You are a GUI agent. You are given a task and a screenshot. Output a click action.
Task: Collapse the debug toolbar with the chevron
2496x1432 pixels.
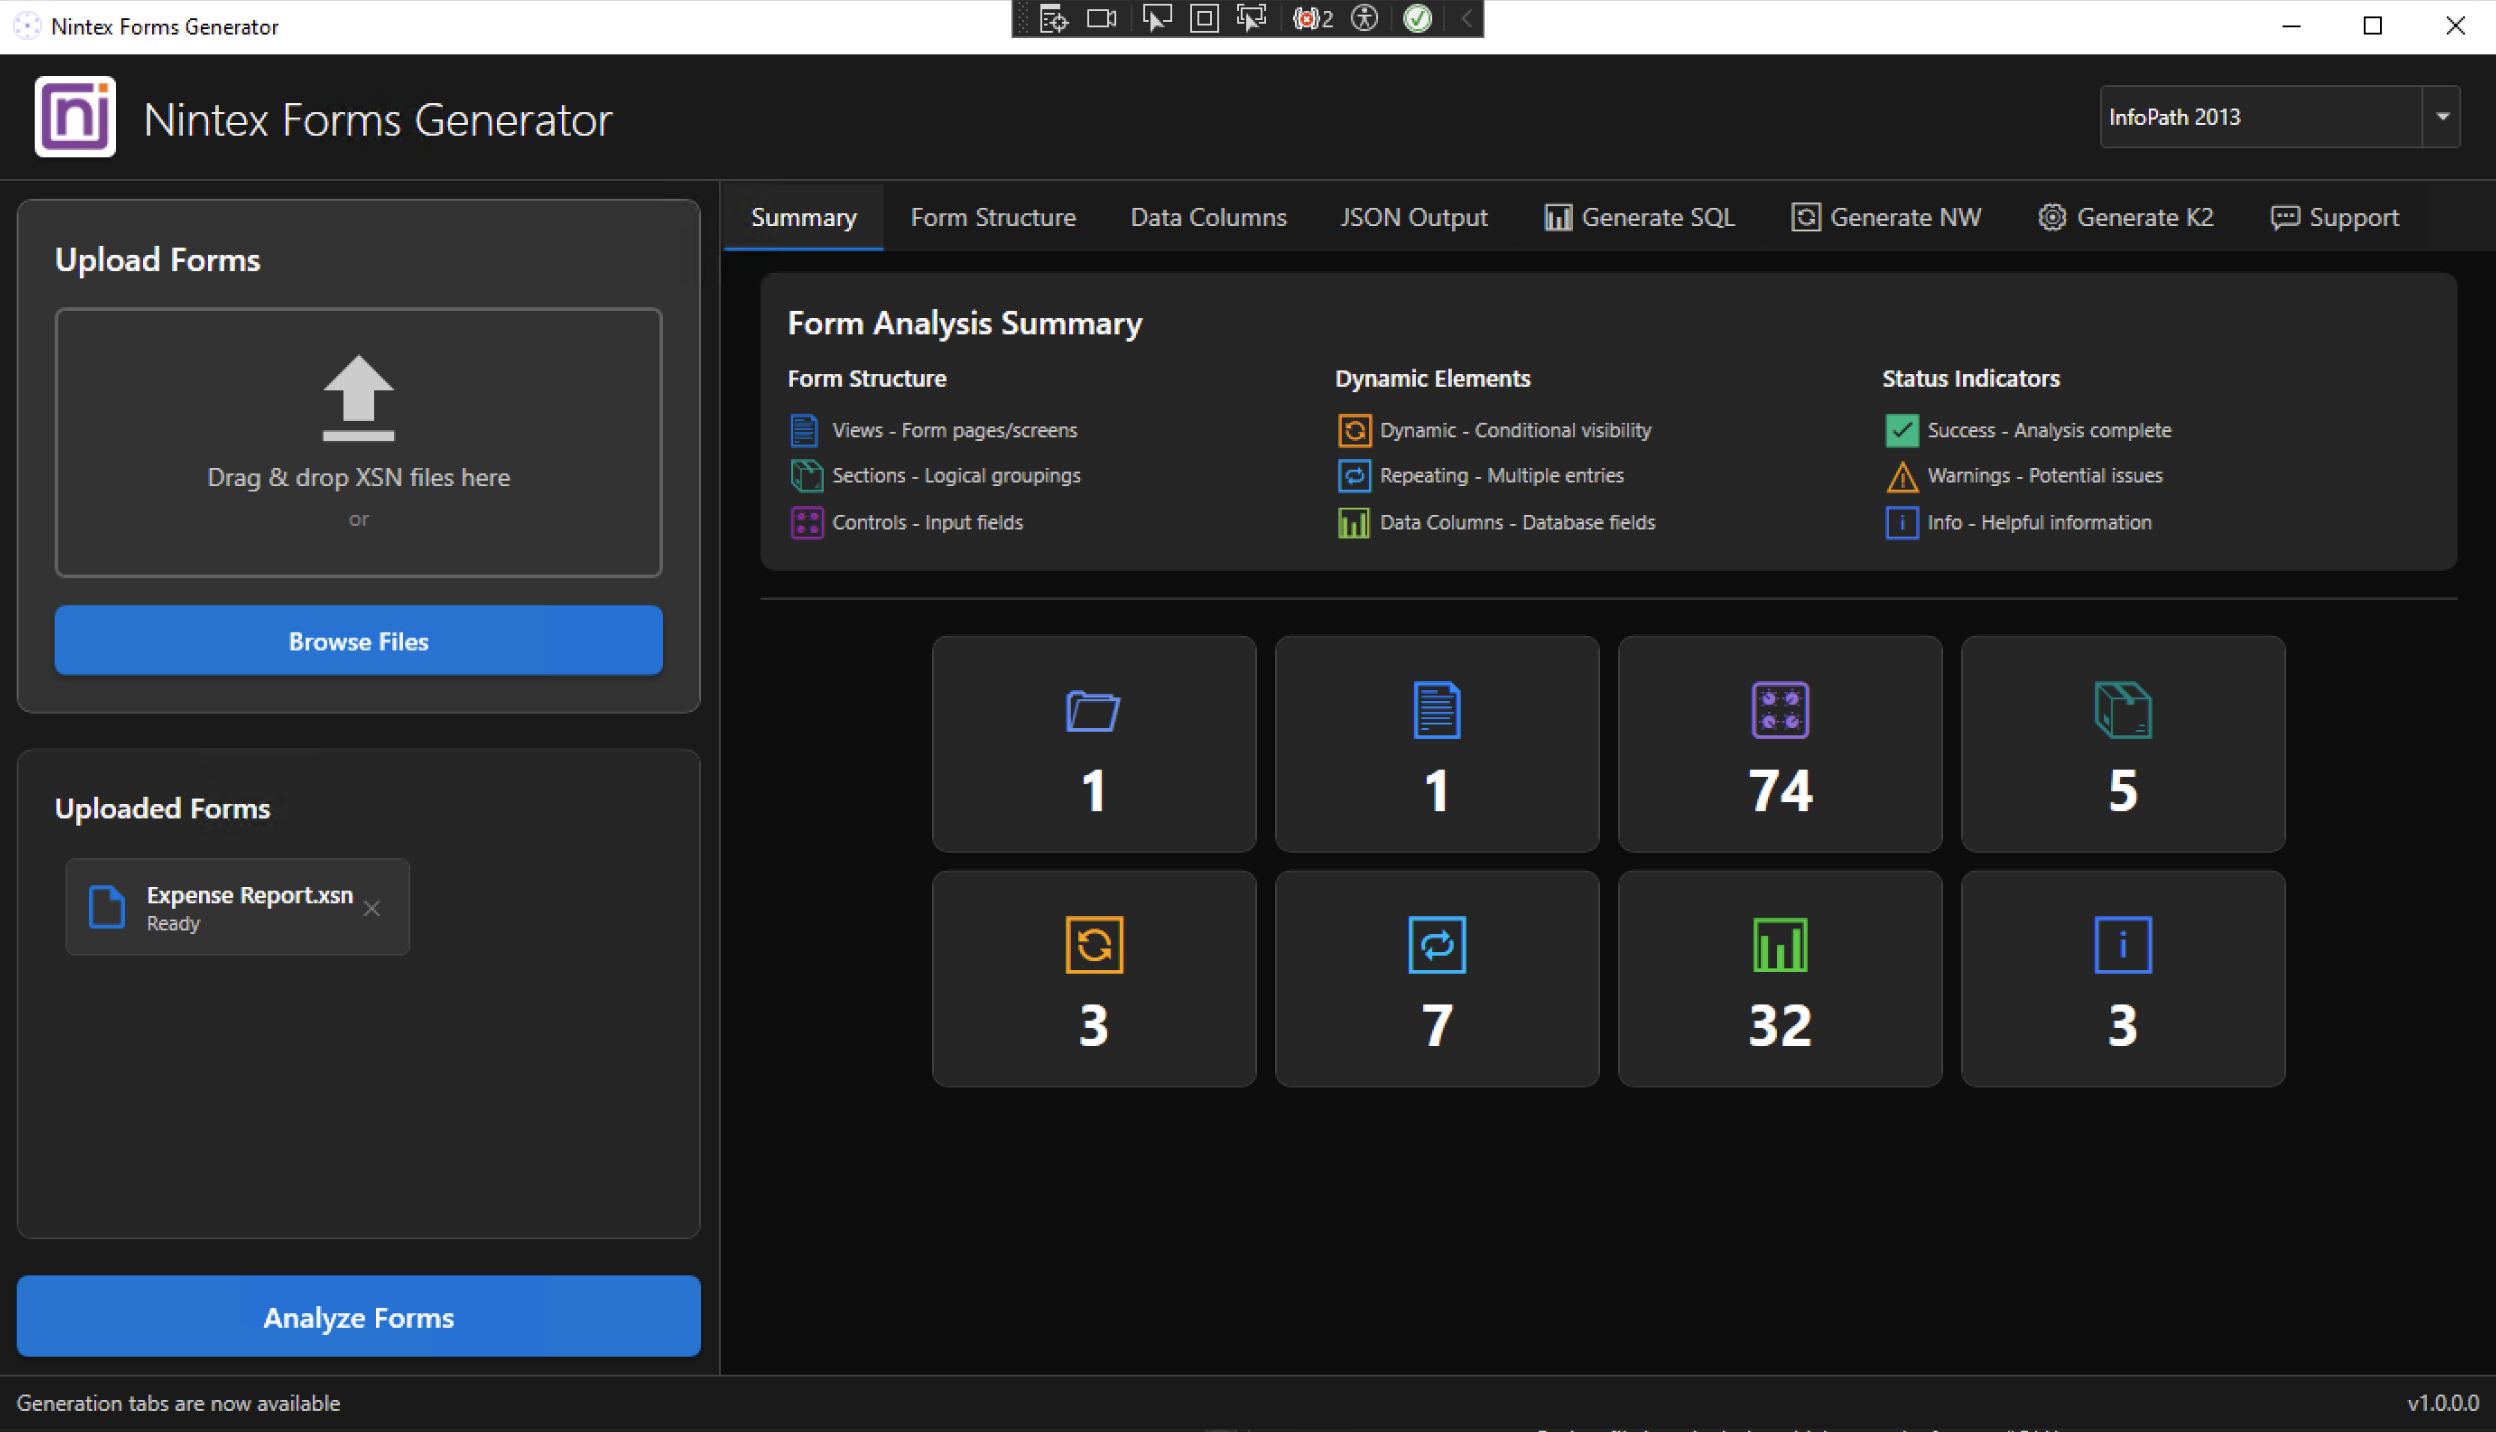coord(1466,19)
